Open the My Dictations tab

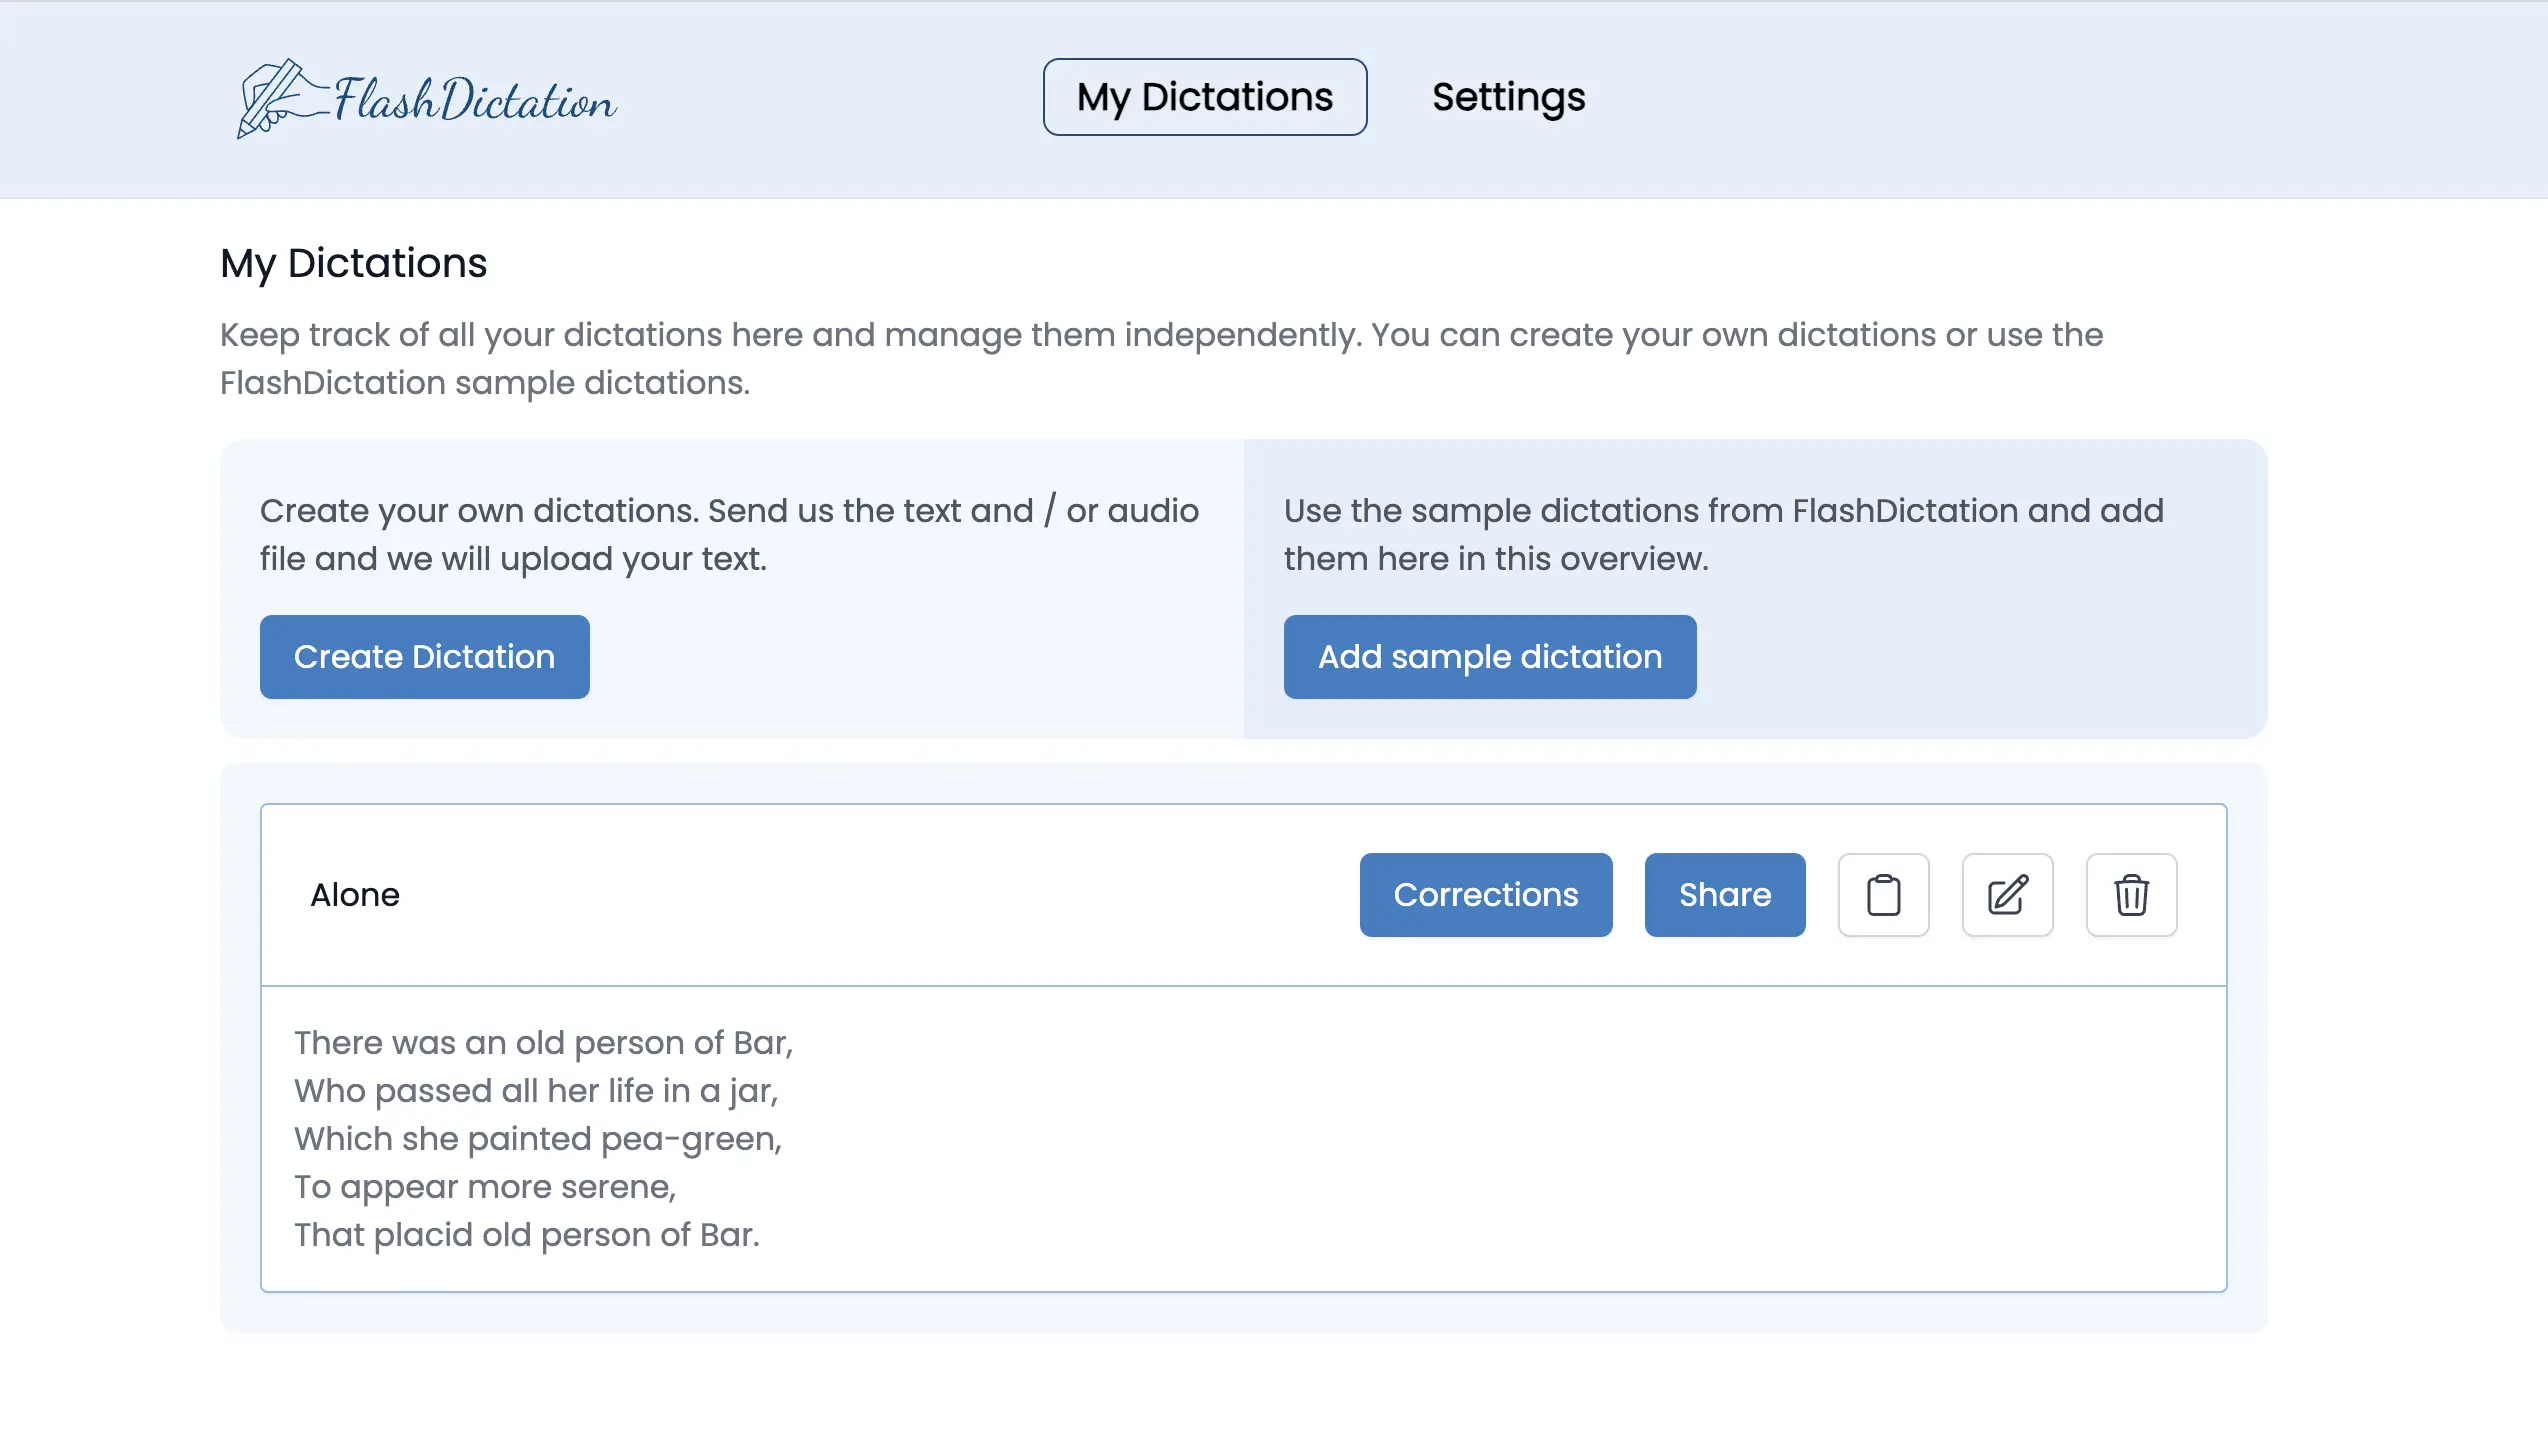[x=1205, y=97]
